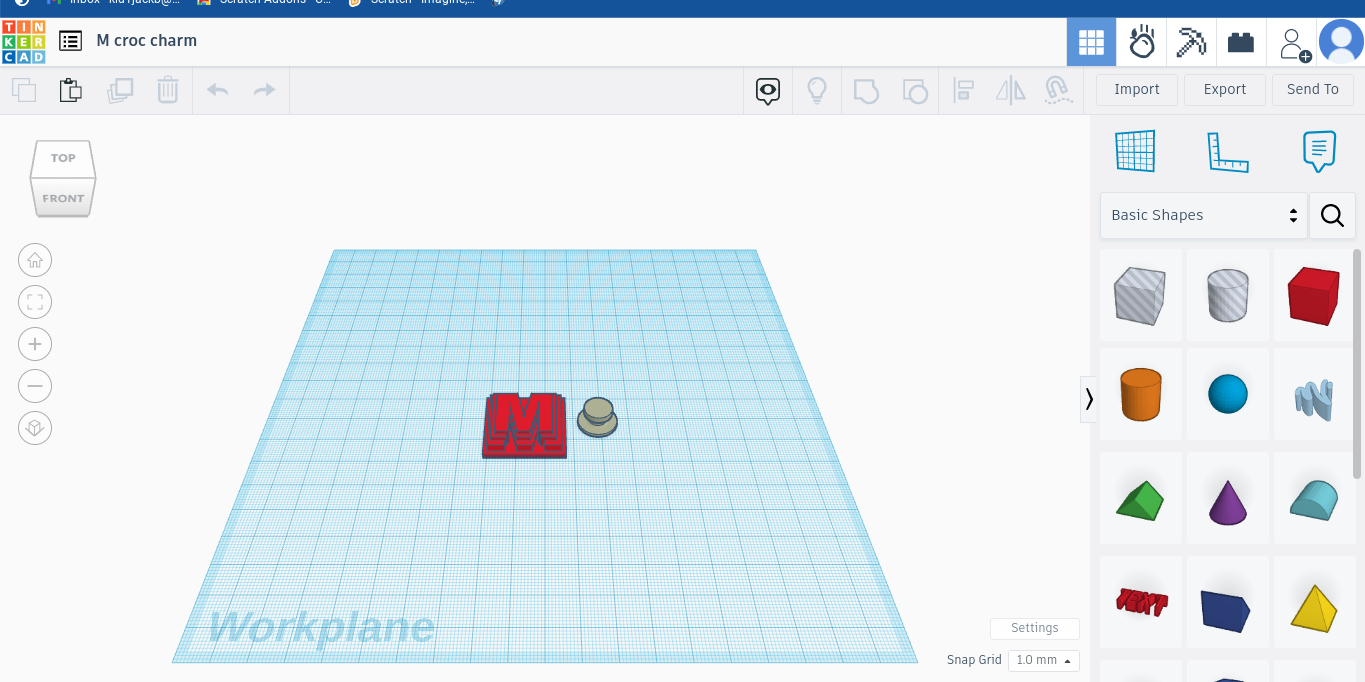
Task: Click the Group shapes icon
Action: coord(866,91)
